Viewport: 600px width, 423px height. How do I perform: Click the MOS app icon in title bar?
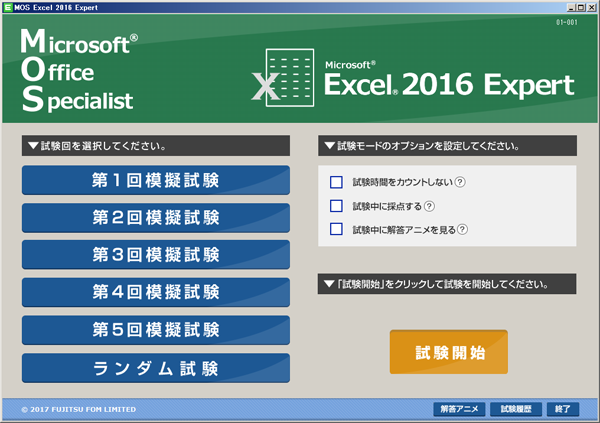tap(8, 7)
